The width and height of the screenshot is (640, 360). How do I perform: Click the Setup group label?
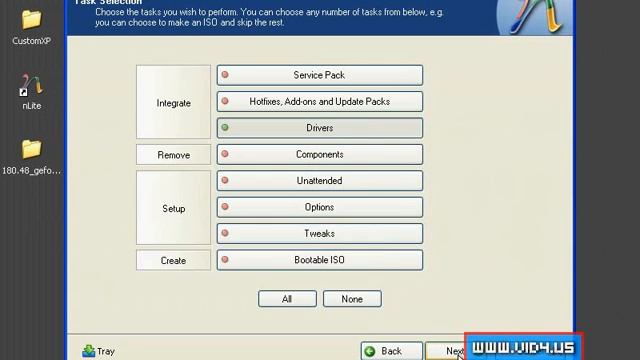(173, 208)
